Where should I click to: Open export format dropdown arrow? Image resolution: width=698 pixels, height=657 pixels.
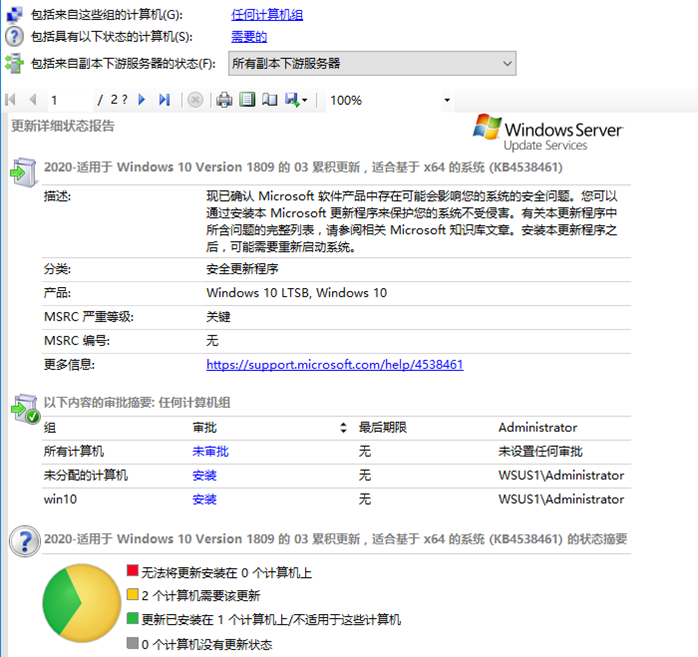[305, 100]
